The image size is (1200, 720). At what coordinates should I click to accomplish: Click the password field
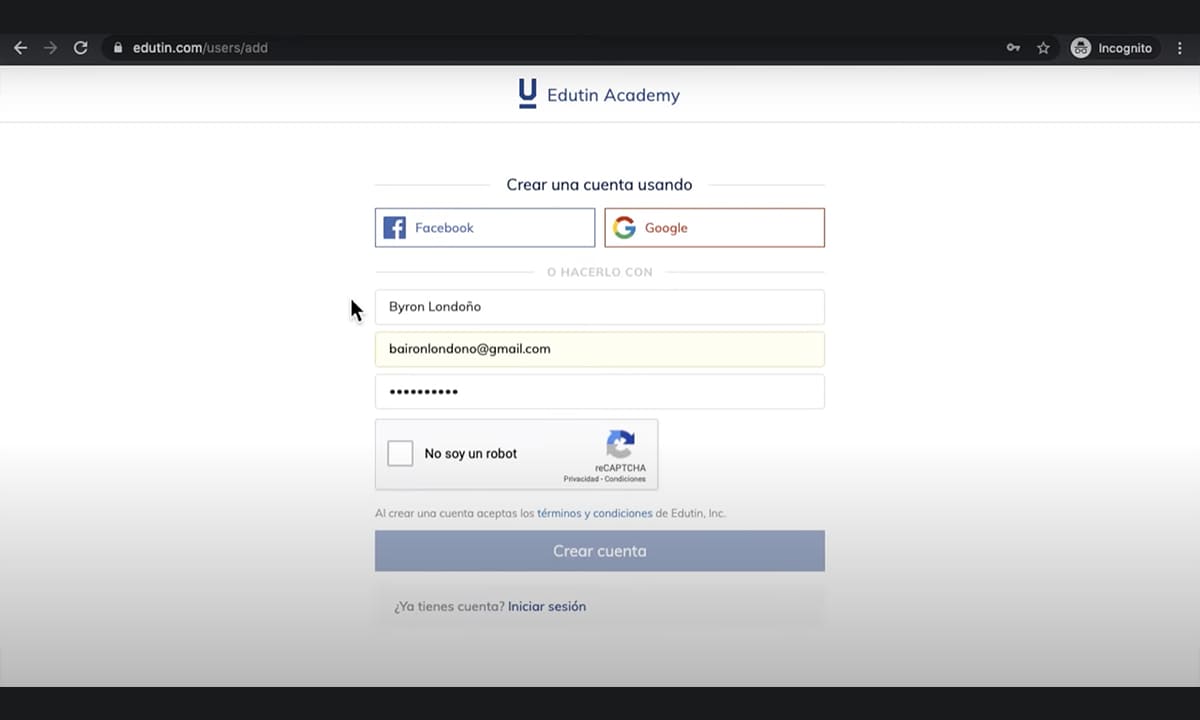click(600, 391)
